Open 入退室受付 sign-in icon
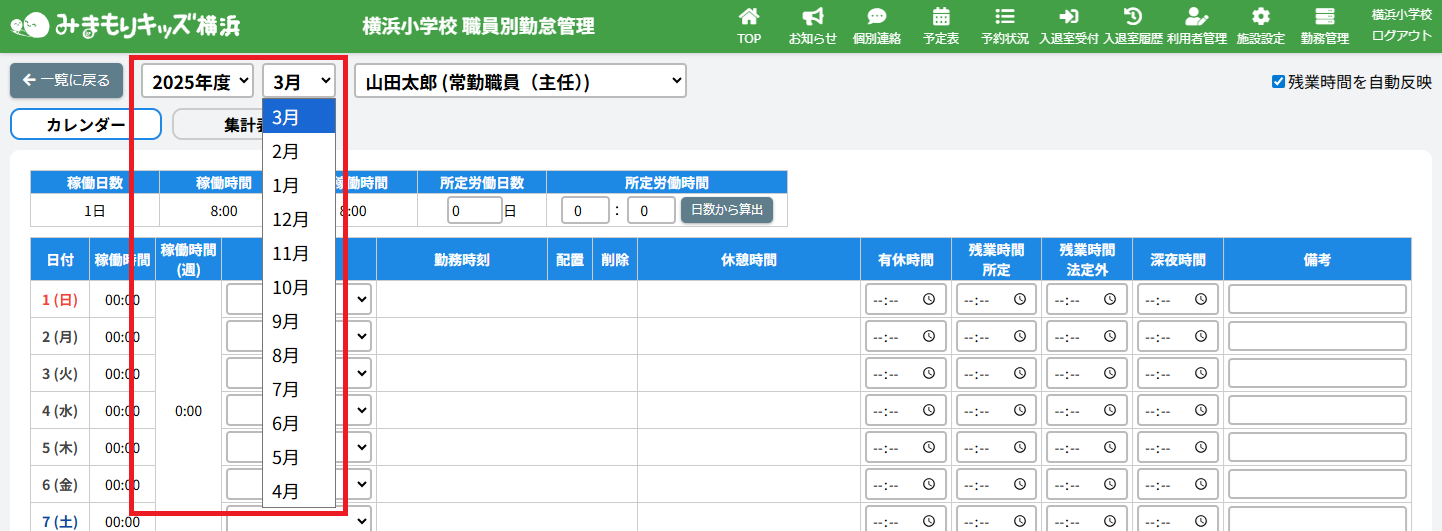The height and width of the screenshot is (531, 1442). click(x=1068, y=17)
